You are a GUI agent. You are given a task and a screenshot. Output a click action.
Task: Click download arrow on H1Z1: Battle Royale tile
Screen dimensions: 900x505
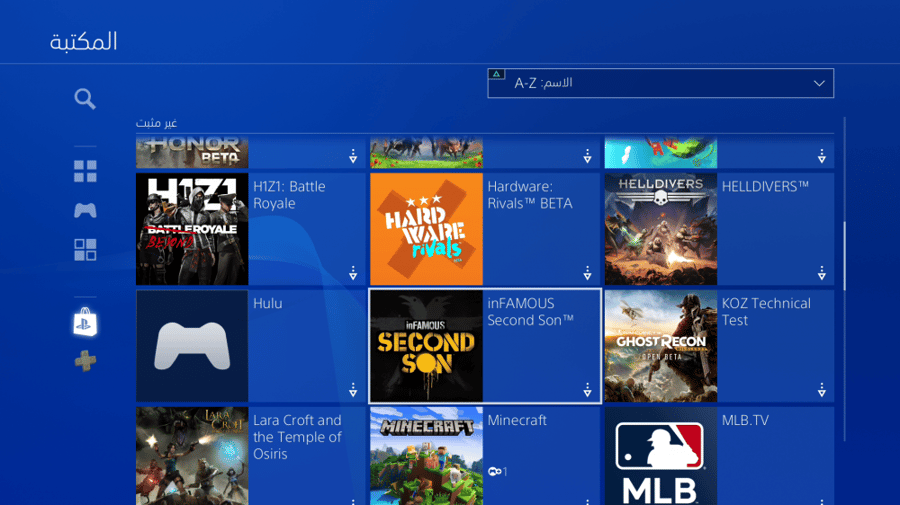click(353, 273)
